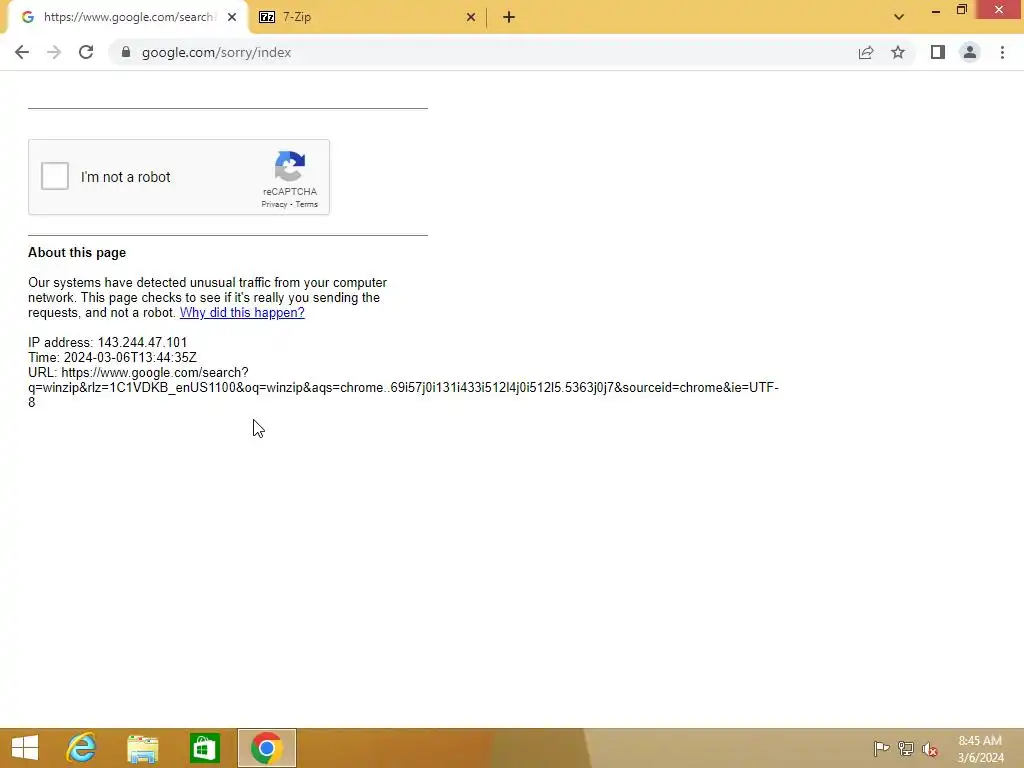Close the Google search tab
Viewport: 1024px width, 768px height.
pos(232,17)
